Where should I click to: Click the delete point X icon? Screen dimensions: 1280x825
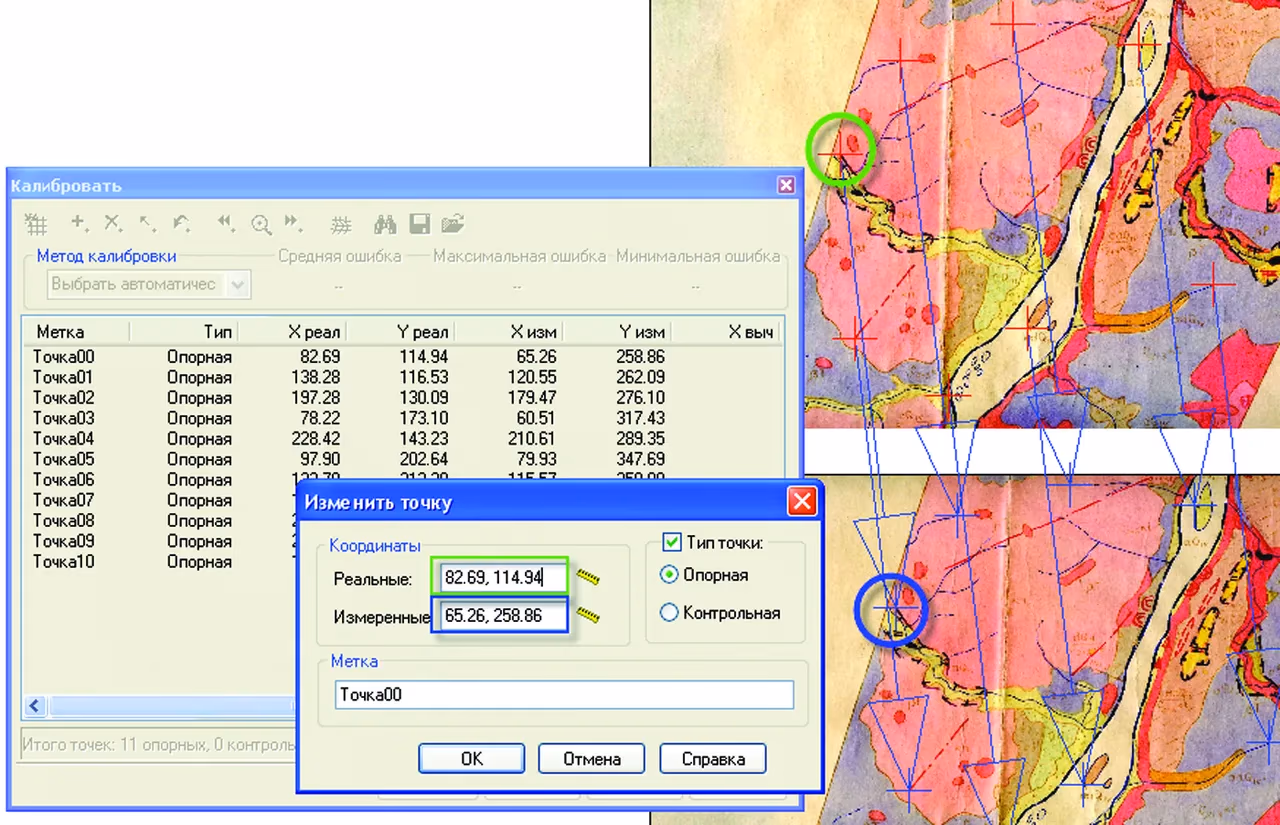click(114, 223)
